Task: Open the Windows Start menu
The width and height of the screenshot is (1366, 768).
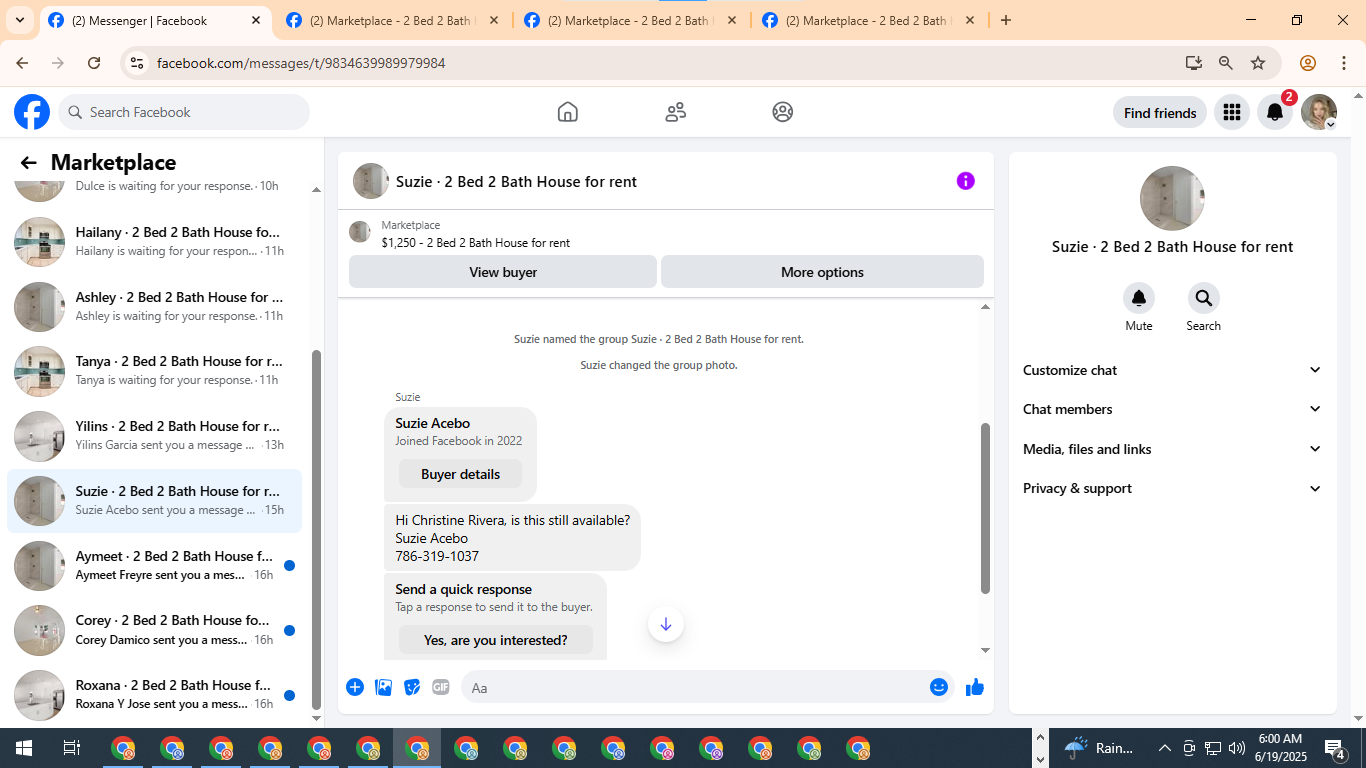Action: (23, 748)
